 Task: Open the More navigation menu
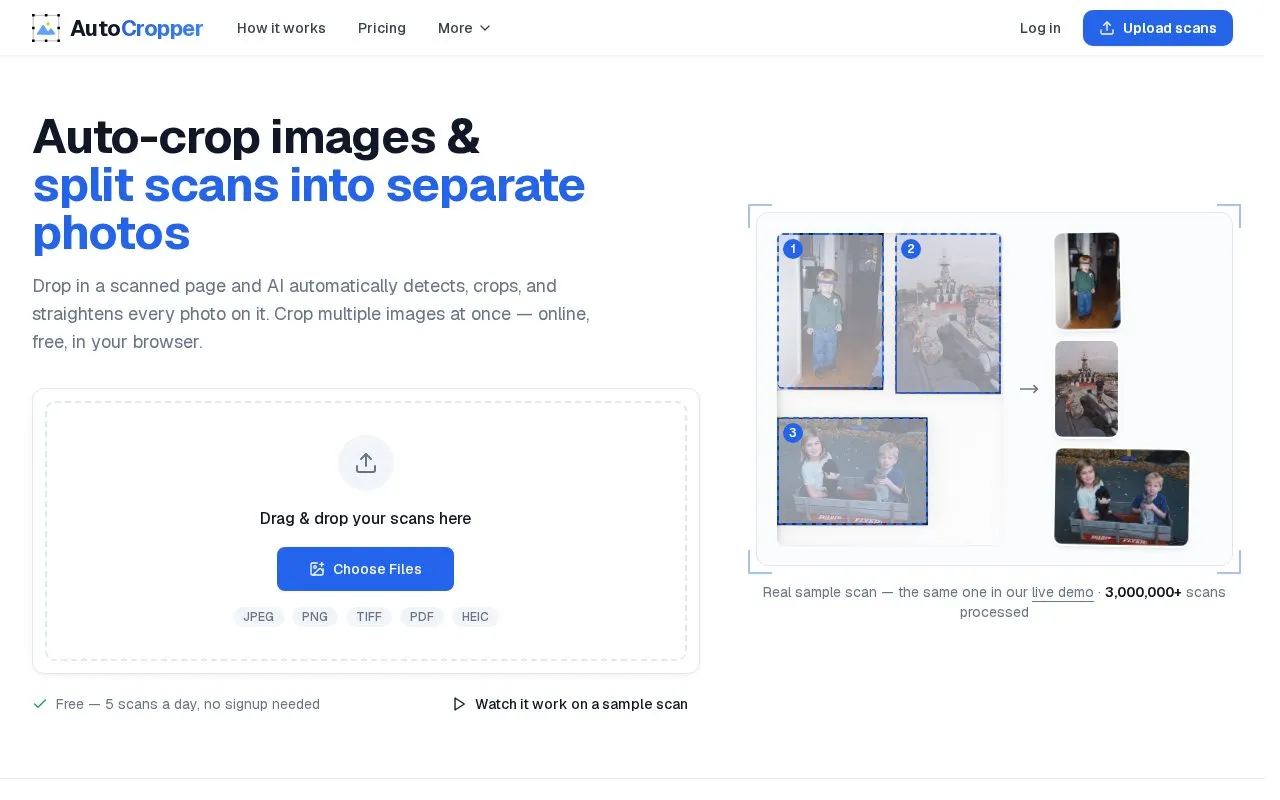click(465, 28)
